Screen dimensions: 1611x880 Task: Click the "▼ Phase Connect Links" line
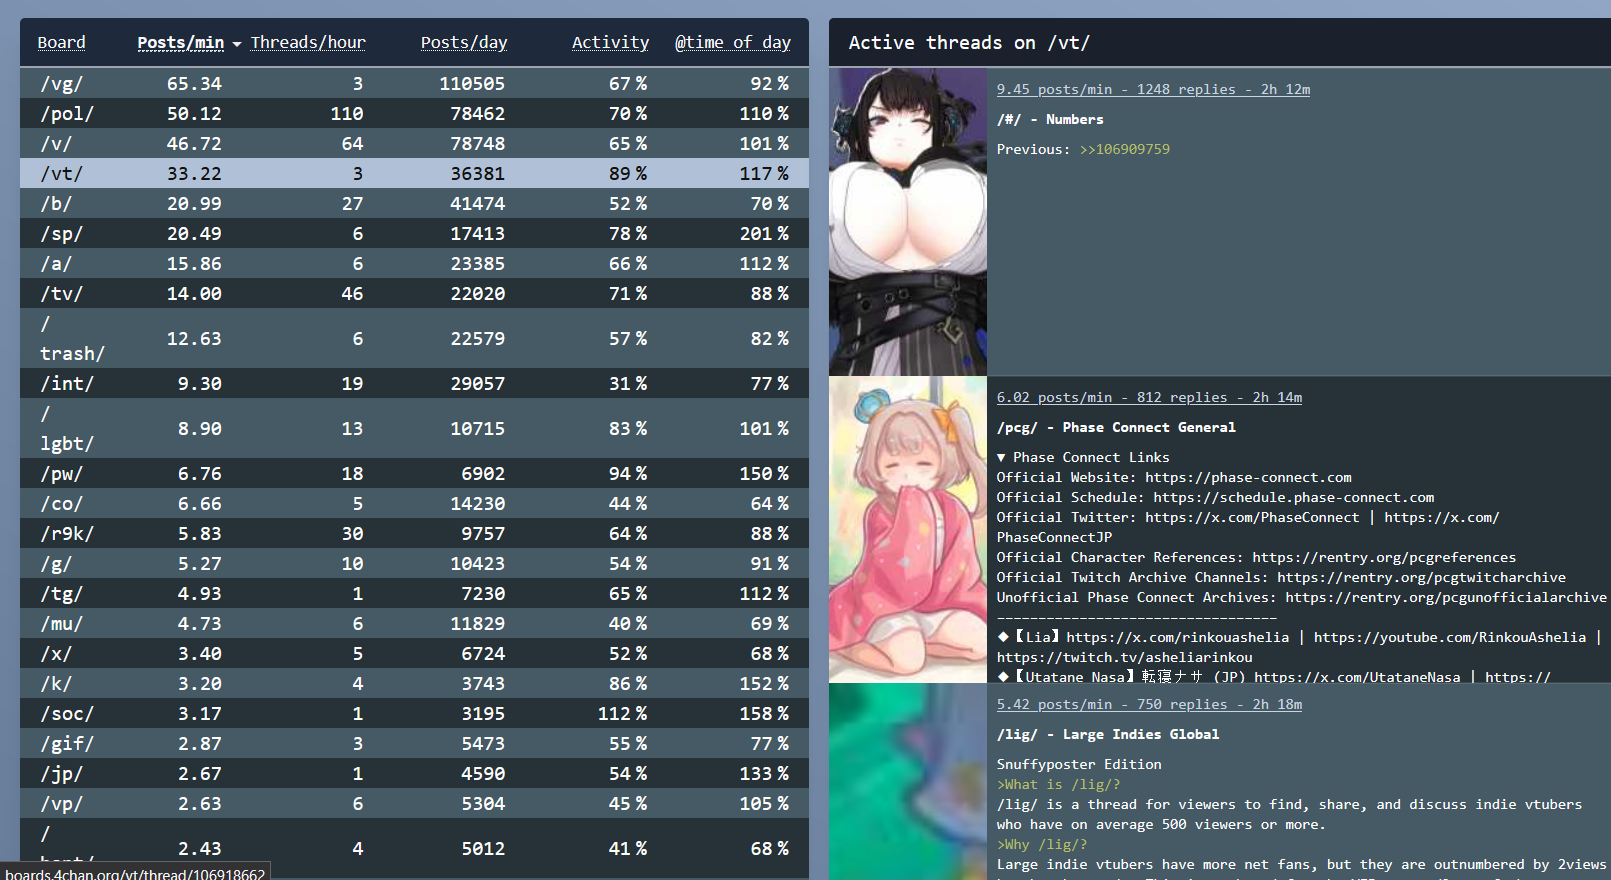[x=1083, y=457]
